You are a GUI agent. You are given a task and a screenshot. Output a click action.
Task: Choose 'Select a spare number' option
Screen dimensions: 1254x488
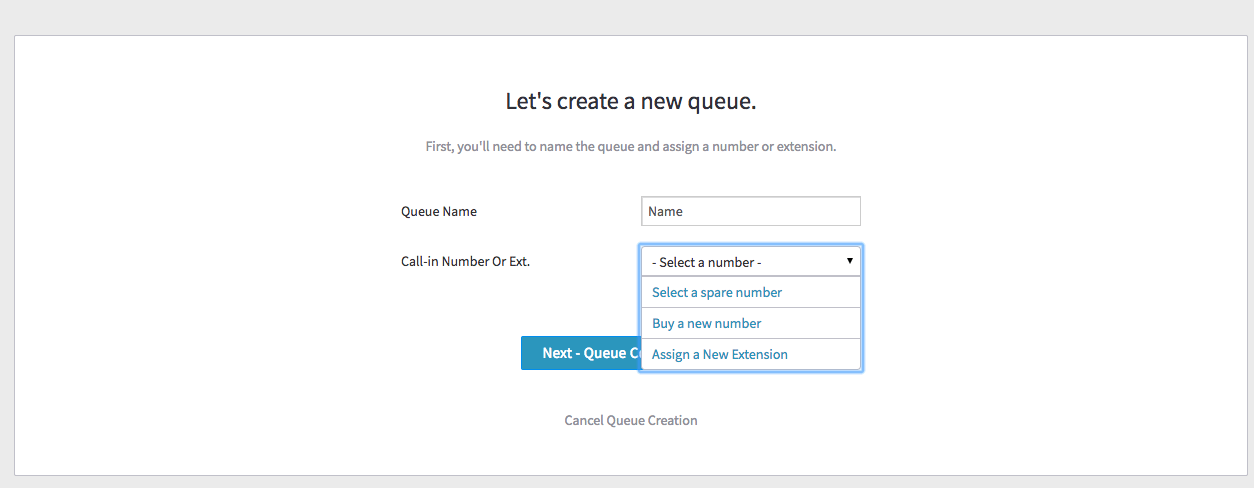pos(750,292)
